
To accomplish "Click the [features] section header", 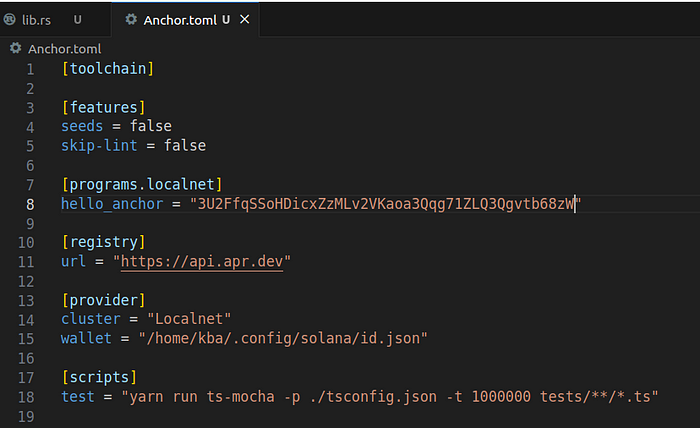I will (103, 107).
